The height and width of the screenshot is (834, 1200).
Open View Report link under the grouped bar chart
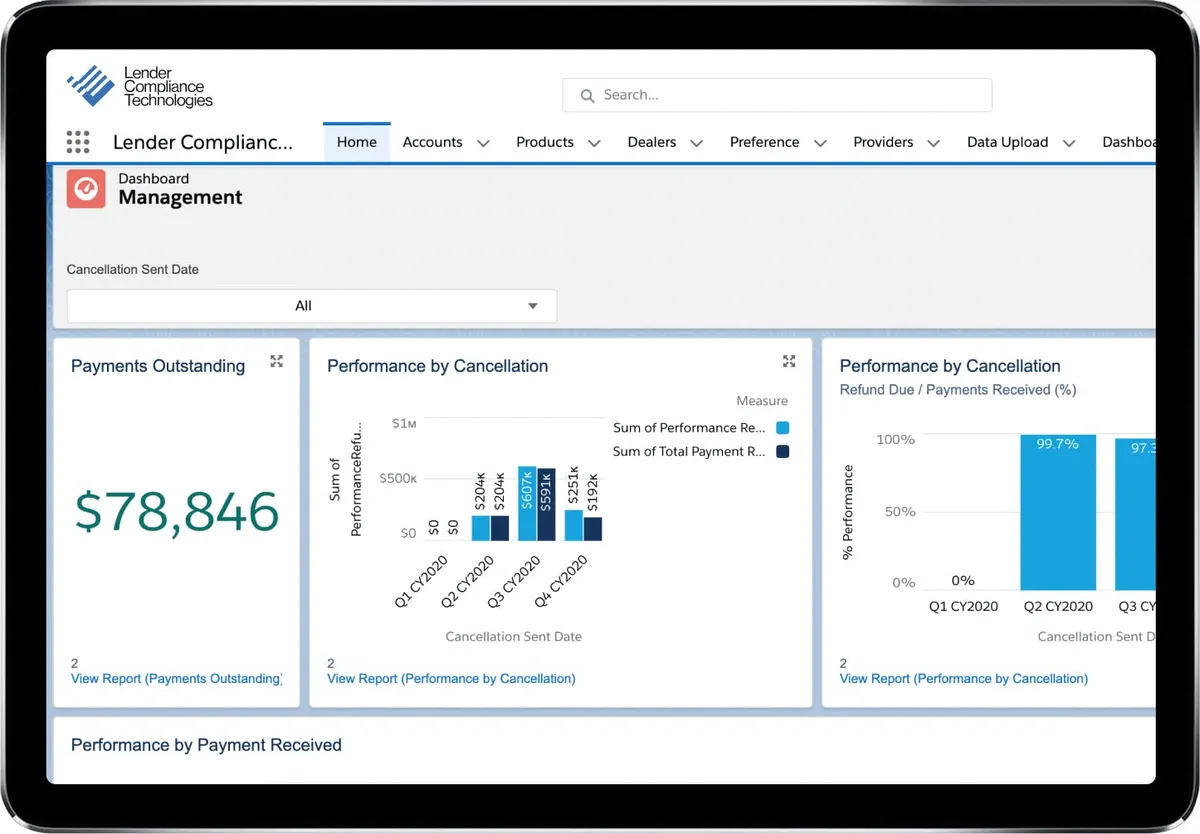(451, 679)
